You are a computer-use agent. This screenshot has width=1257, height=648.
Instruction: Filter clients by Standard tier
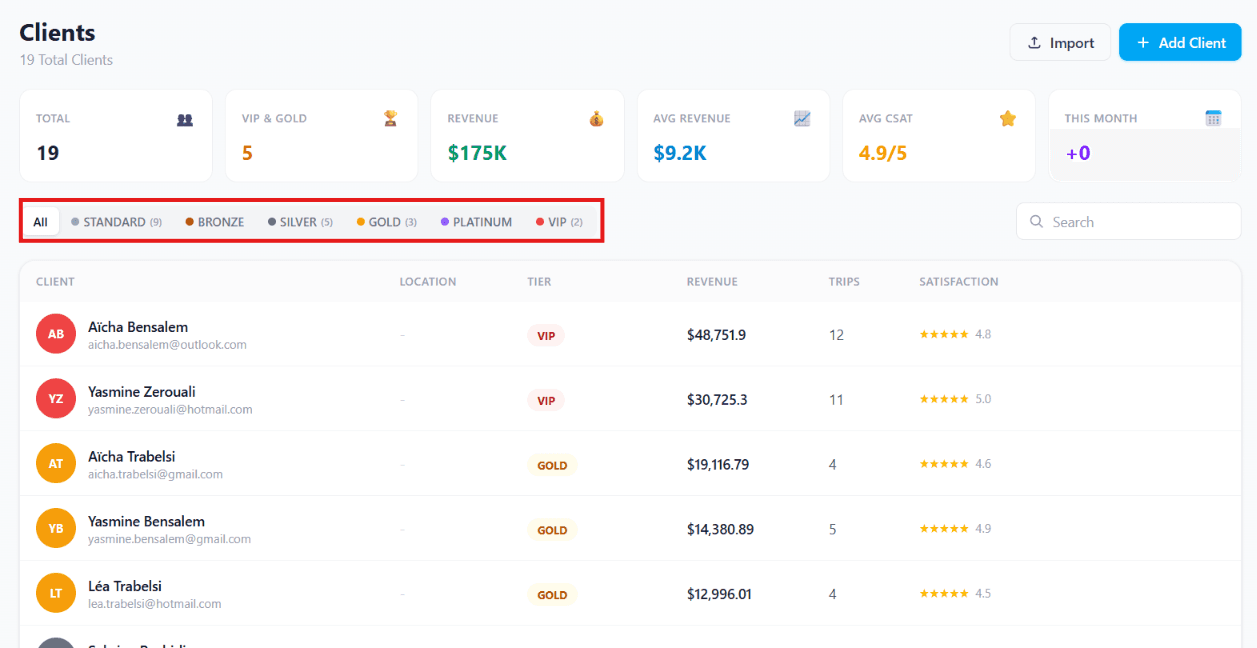click(116, 222)
